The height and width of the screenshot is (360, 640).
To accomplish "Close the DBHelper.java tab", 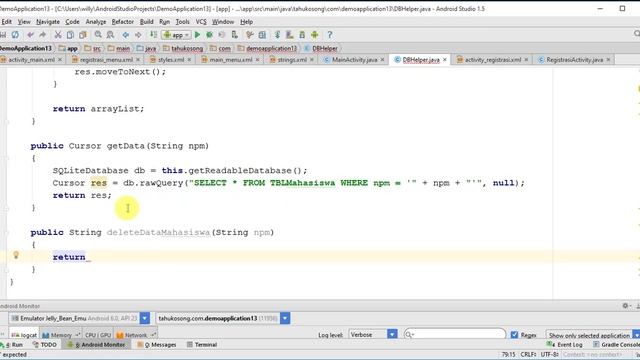I will click(x=445, y=60).
